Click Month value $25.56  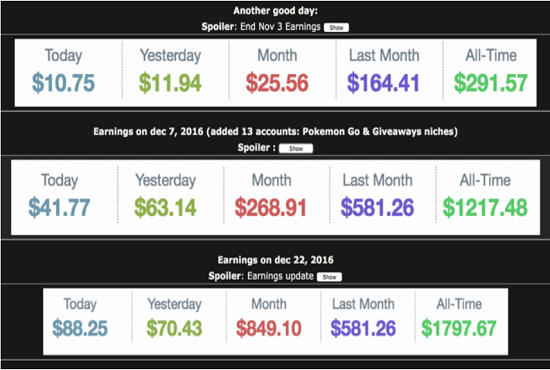tap(277, 83)
